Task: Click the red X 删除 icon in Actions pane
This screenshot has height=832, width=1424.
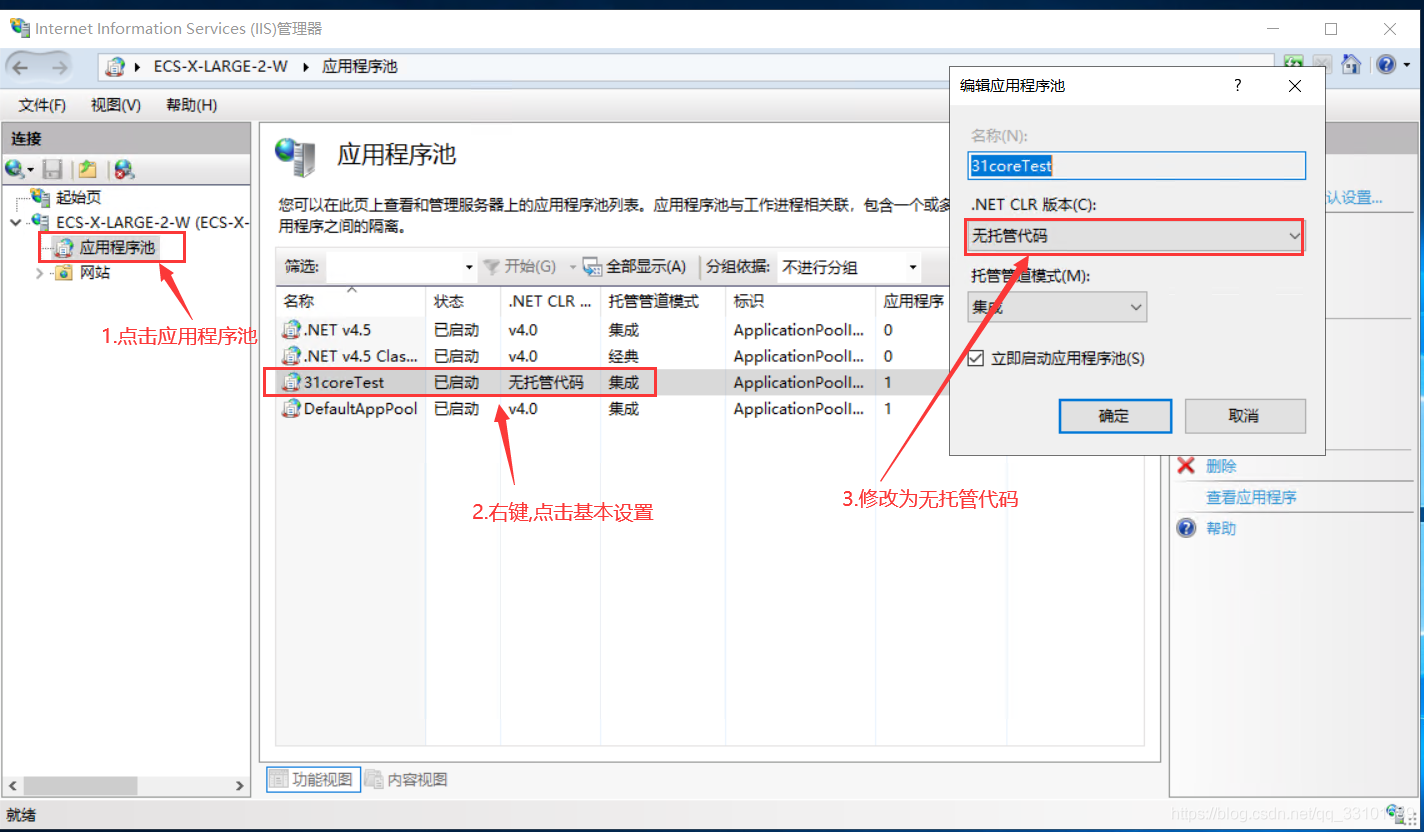Action: (x=1187, y=465)
